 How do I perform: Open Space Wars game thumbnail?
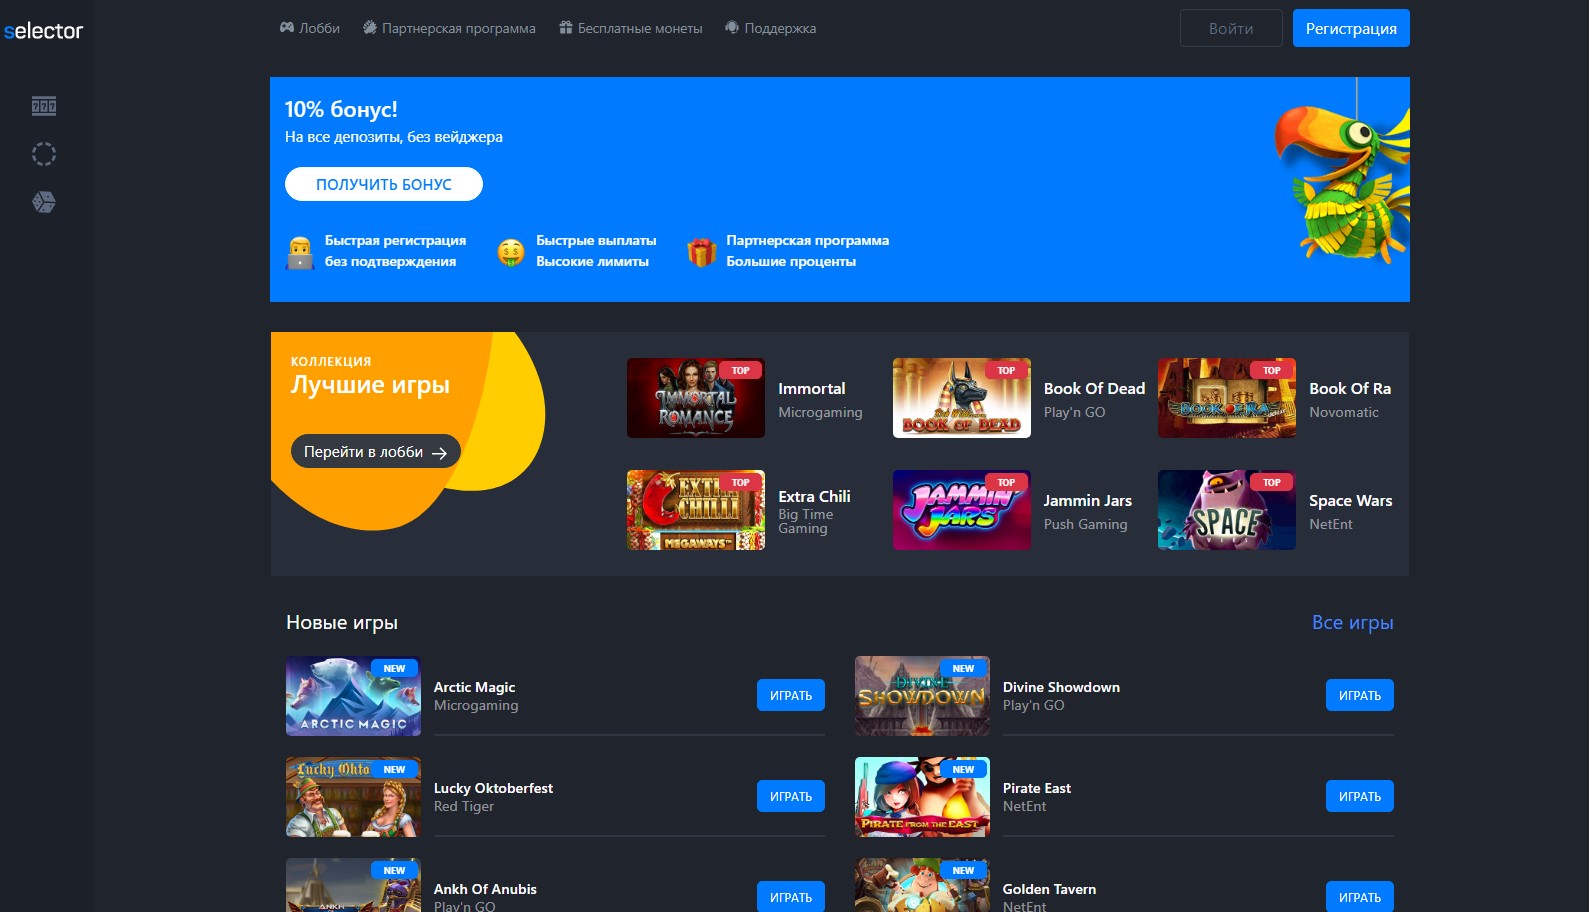(1227, 510)
